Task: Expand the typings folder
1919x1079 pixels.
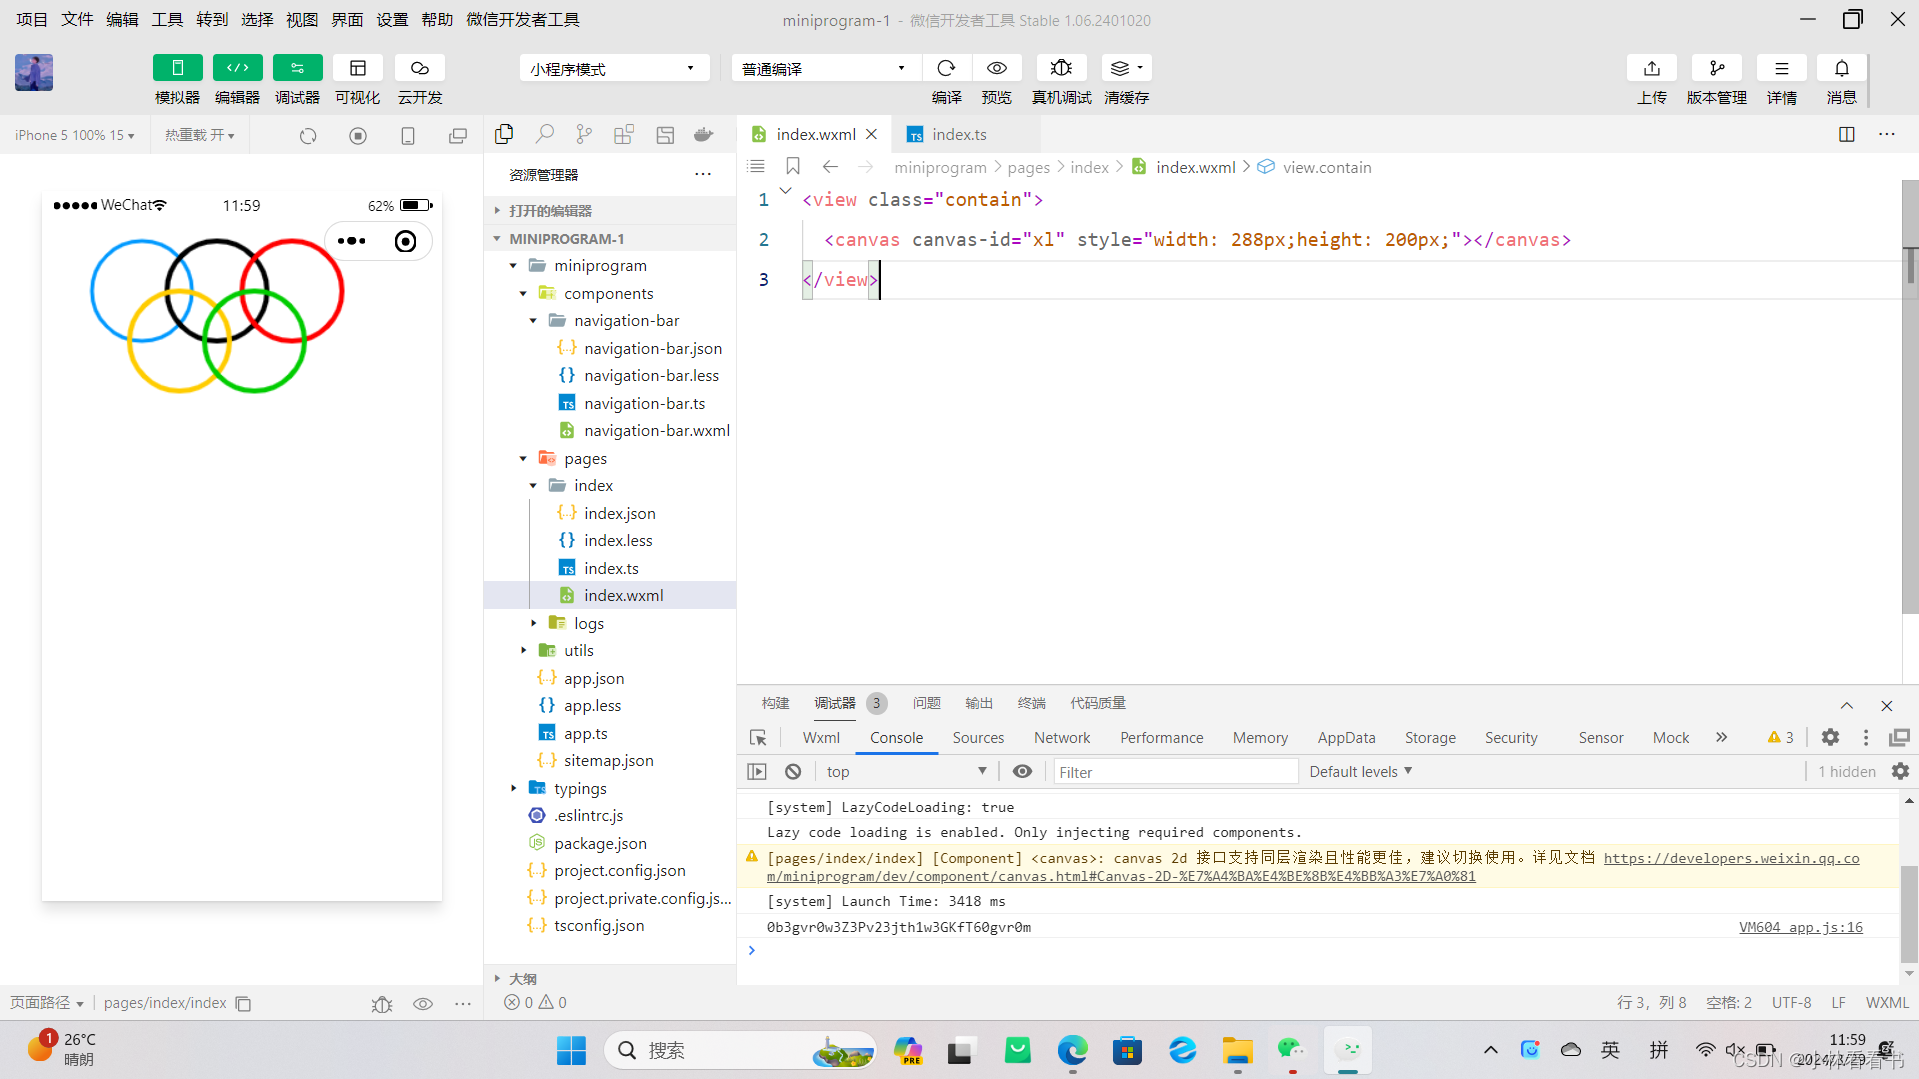Action: pyautogui.click(x=513, y=788)
